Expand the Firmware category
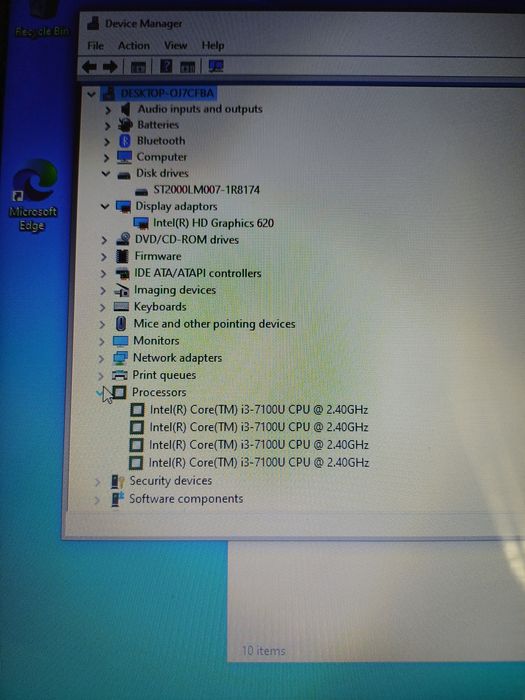 point(104,257)
